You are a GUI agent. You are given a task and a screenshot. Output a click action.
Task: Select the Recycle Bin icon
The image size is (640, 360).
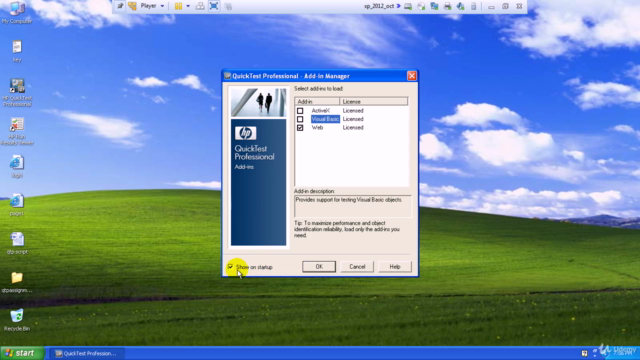(x=17, y=320)
